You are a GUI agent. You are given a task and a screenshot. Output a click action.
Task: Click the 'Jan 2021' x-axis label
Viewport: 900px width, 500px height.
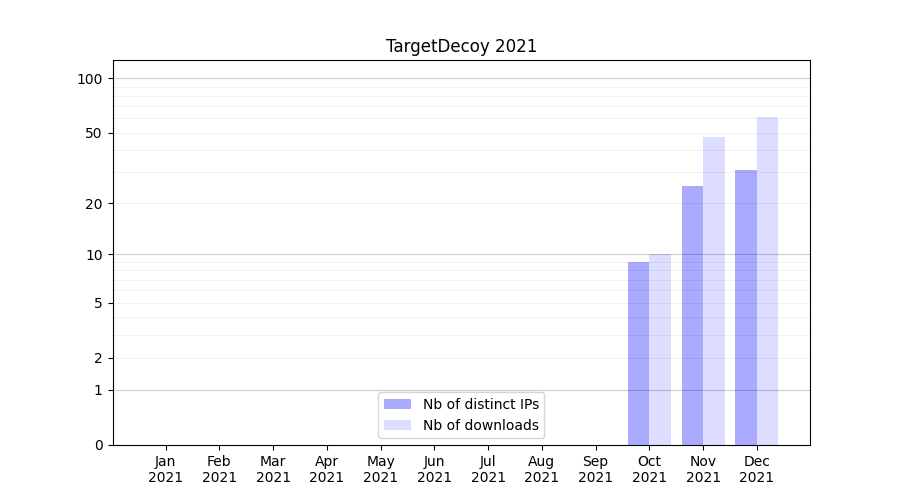(x=165, y=469)
